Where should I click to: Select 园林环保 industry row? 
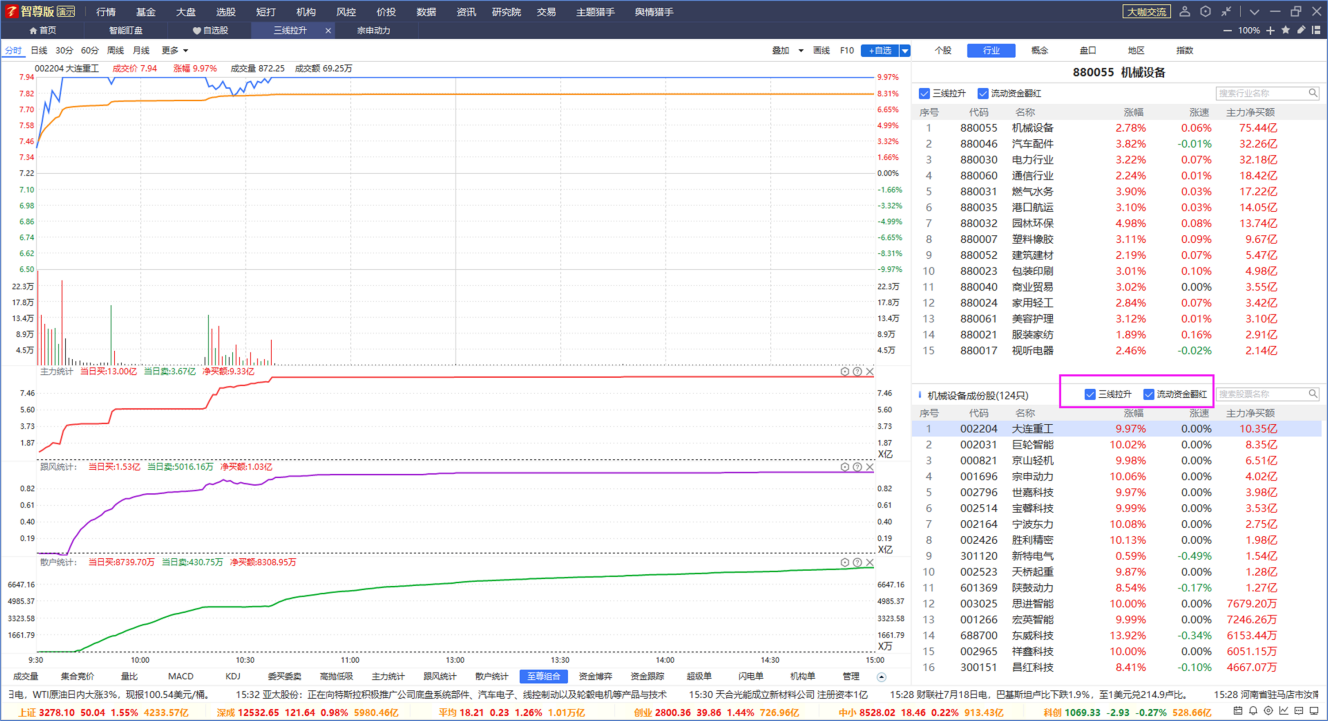(x=1117, y=223)
